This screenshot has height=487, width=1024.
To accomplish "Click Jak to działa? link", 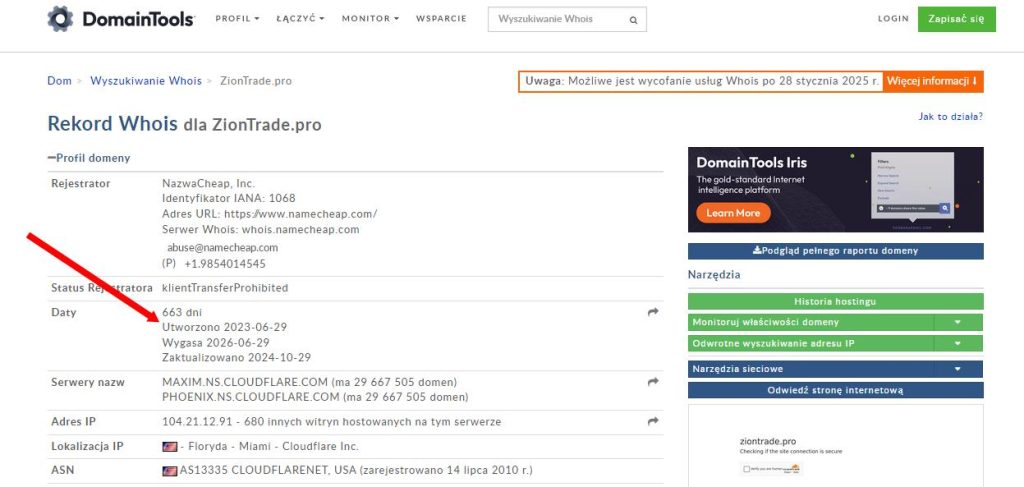I will click(x=950, y=117).
